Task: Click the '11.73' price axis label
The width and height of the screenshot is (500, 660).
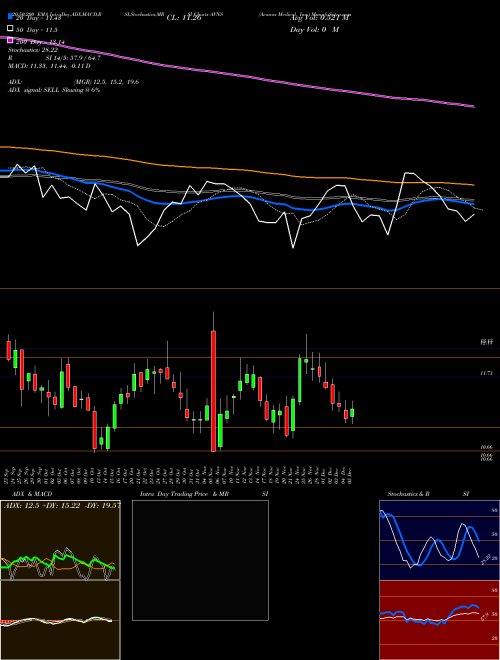Action: pyautogui.click(x=486, y=373)
